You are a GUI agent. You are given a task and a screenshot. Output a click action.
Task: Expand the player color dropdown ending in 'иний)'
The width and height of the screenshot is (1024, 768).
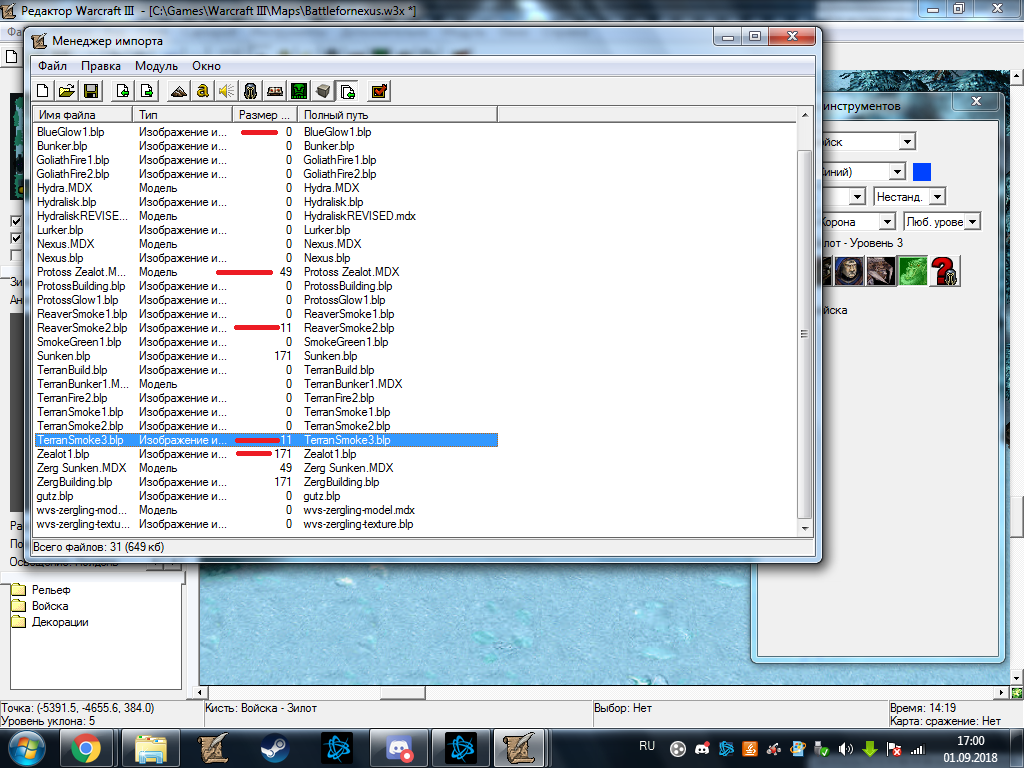897,172
